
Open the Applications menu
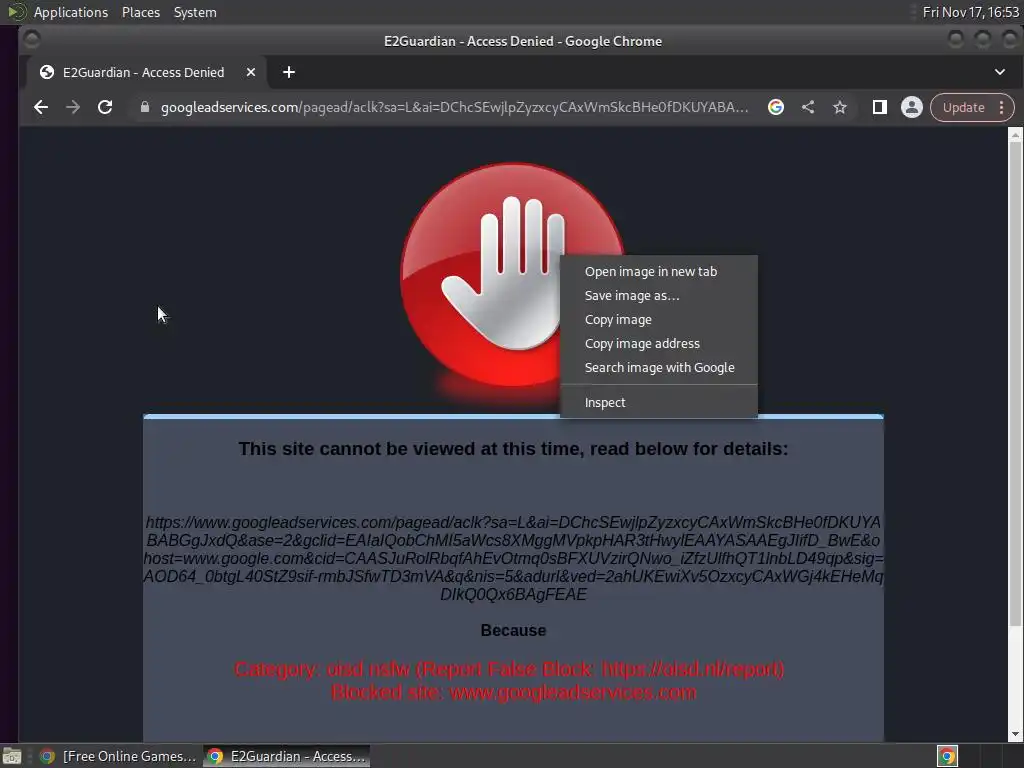click(71, 12)
